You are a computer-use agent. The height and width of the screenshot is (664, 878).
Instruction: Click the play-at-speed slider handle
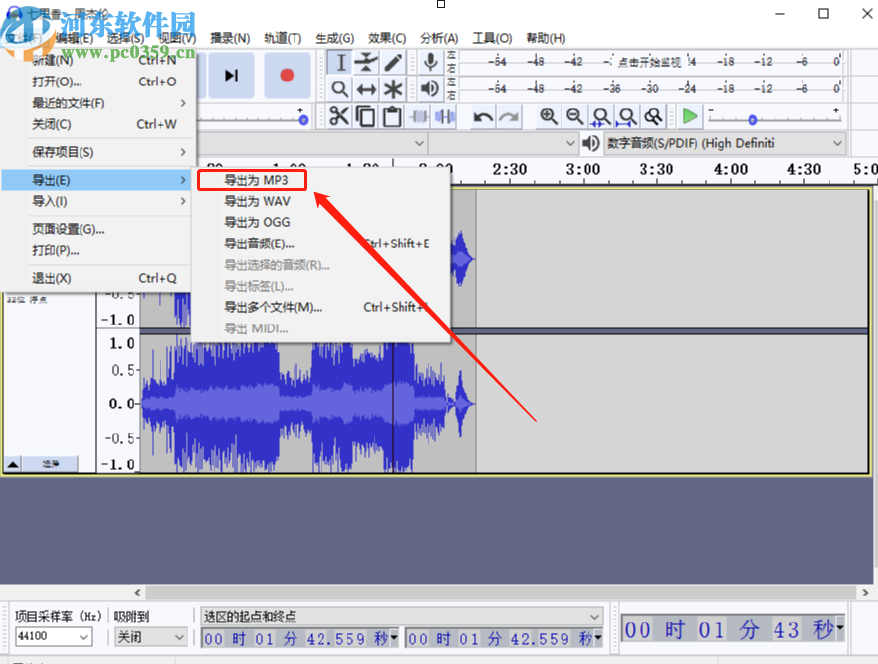pyautogui.click(x=752, y=120)
